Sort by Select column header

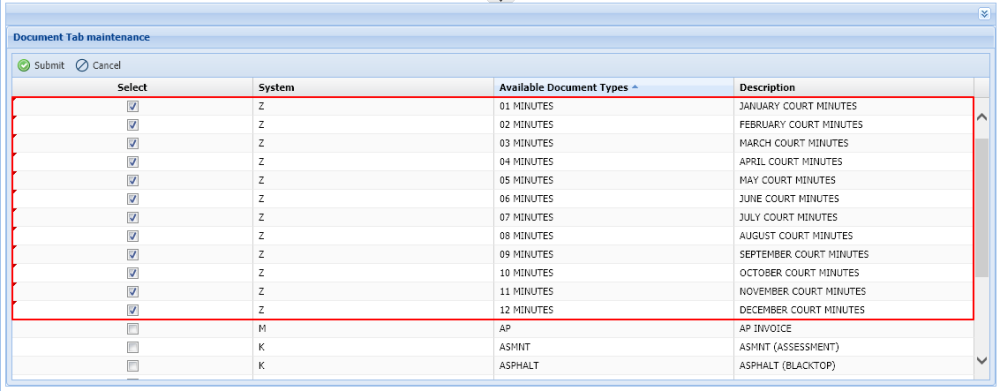133,87
